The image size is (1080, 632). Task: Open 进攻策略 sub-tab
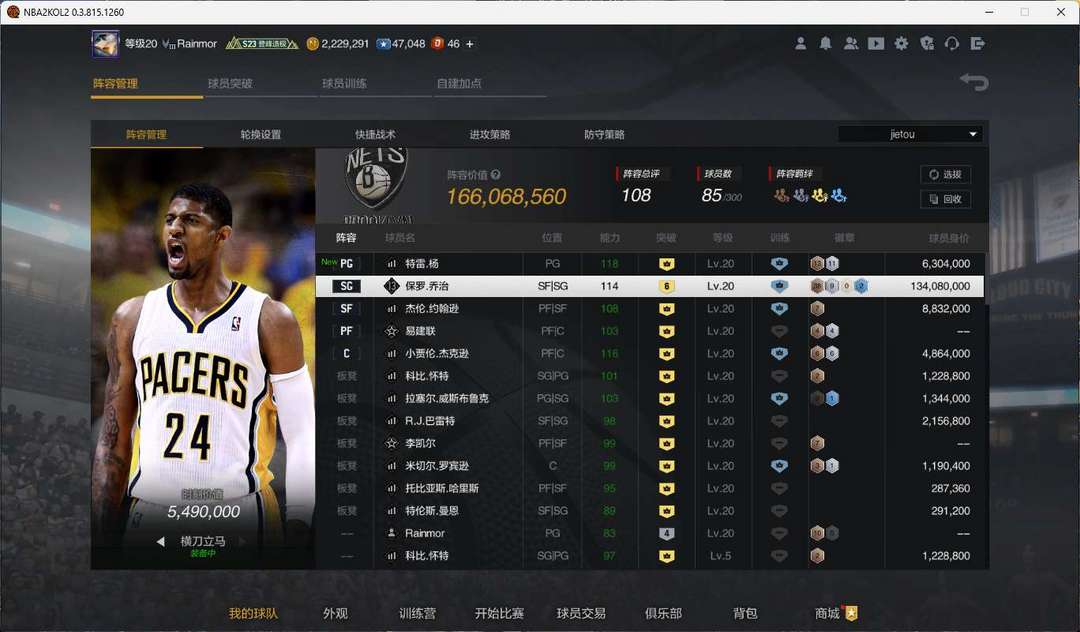click(x=490, y=134)
